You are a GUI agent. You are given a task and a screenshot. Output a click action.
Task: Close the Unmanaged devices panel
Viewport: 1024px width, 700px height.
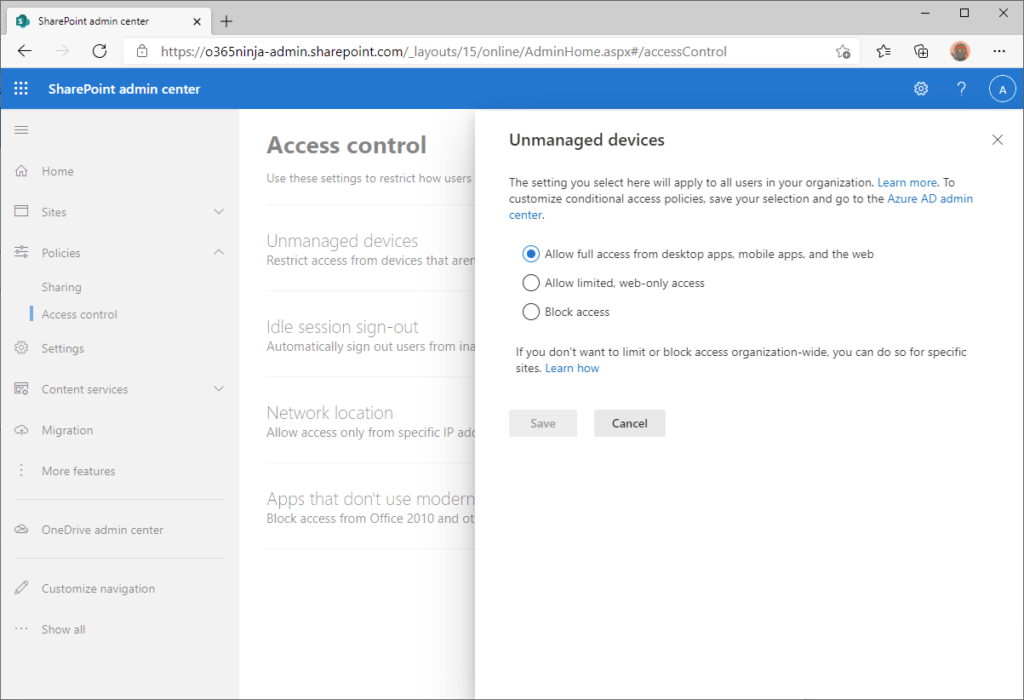pyautogui.click(x=997, y=140)
